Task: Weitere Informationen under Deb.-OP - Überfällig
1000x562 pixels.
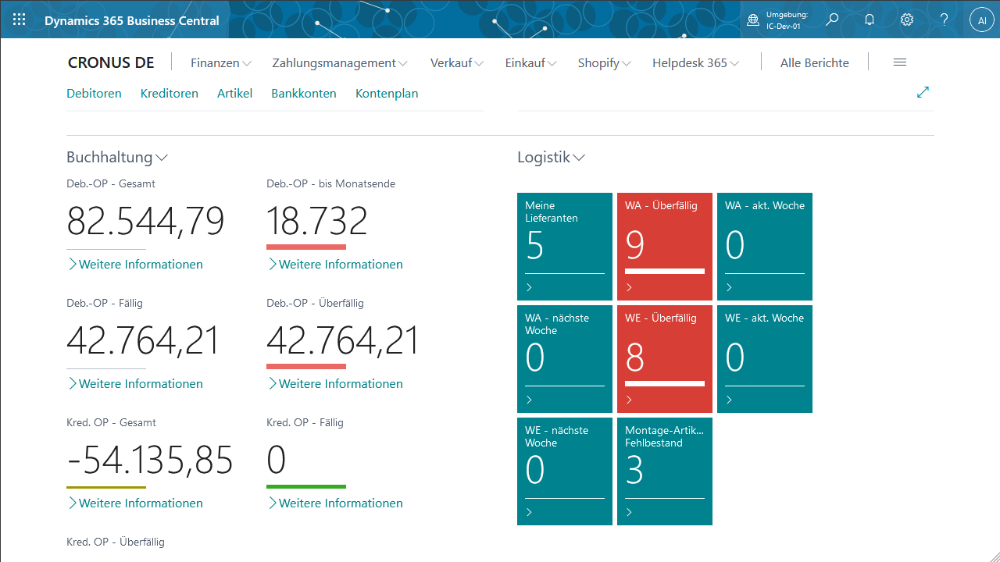Action: [335, 383]
